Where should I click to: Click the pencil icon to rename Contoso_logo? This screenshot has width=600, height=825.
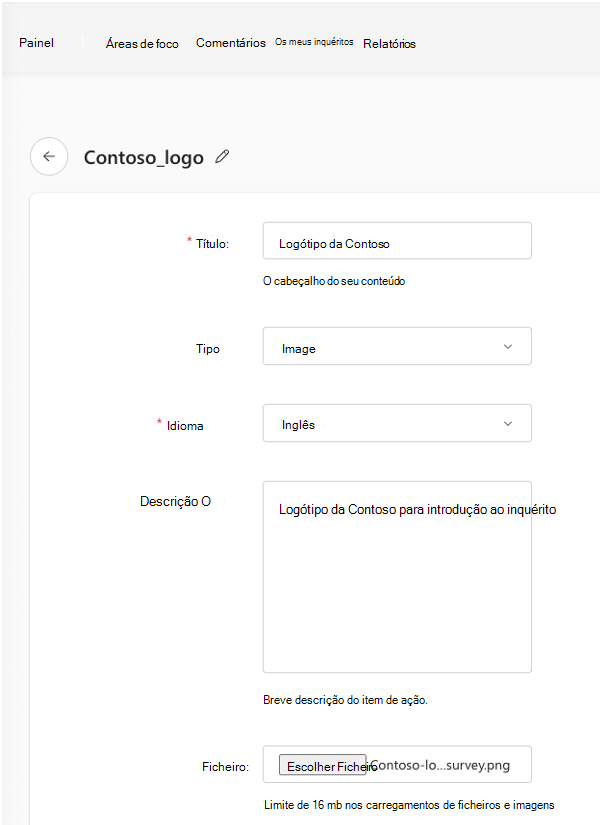222,156
